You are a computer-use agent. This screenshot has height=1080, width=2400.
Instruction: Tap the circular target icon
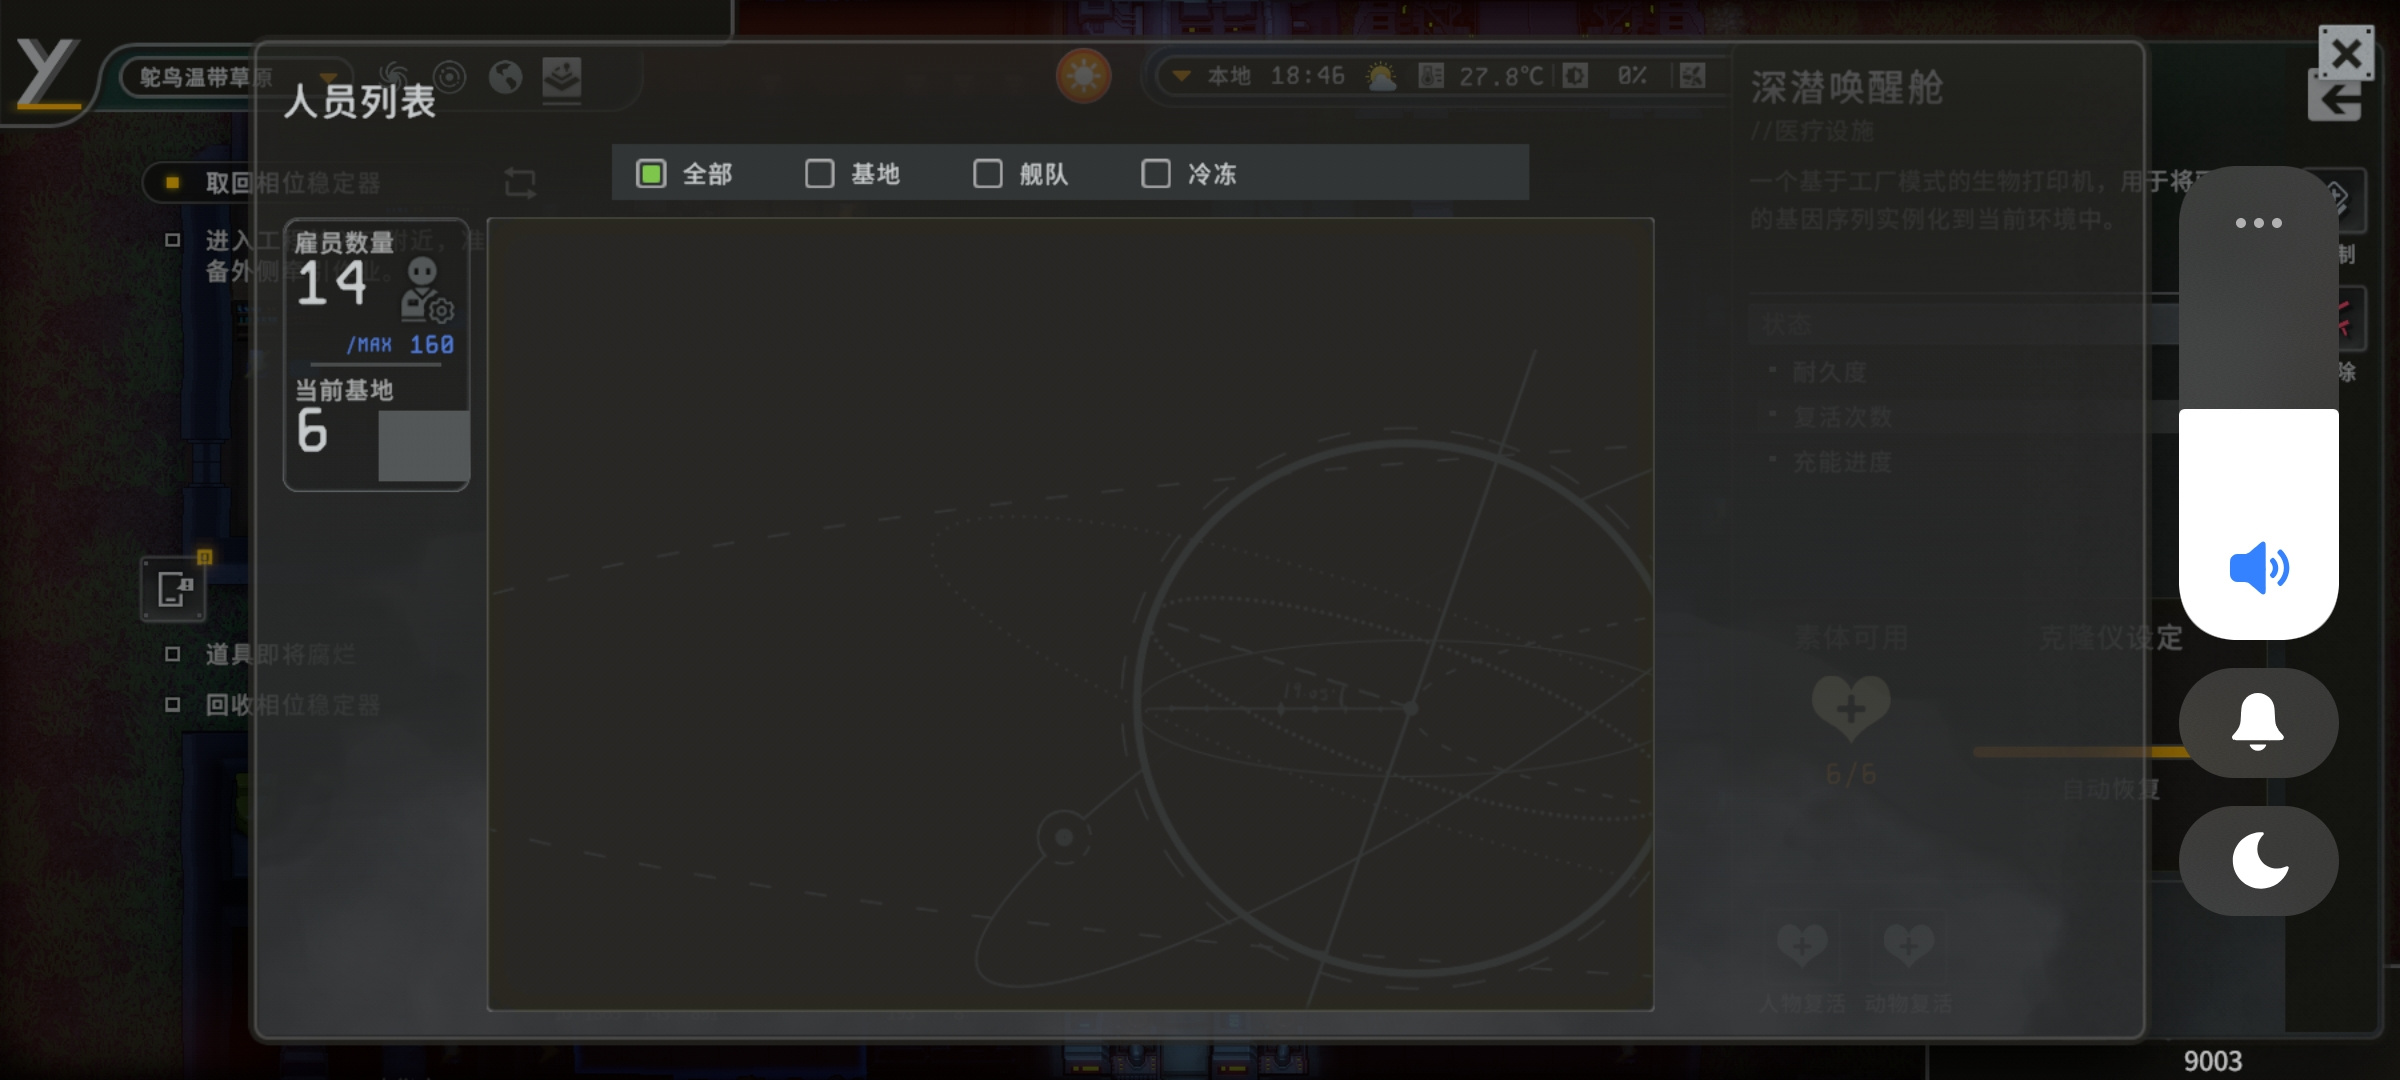pos(450,77)
